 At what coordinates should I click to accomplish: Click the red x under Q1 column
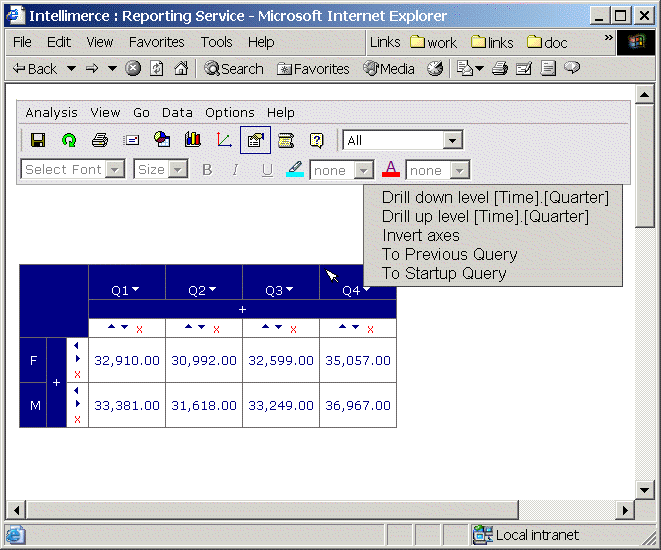[140, 330]
